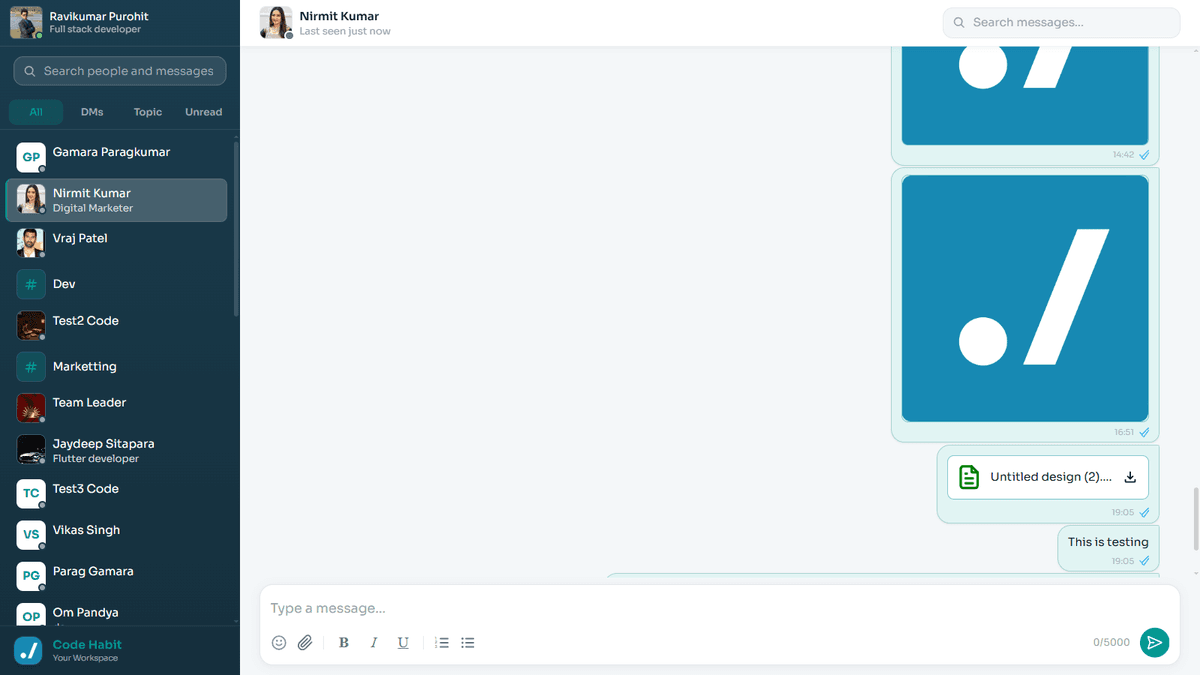Open chat with Jaydeep Sitapara
This screenshot has width=1200, height=675.
(116, 450)
